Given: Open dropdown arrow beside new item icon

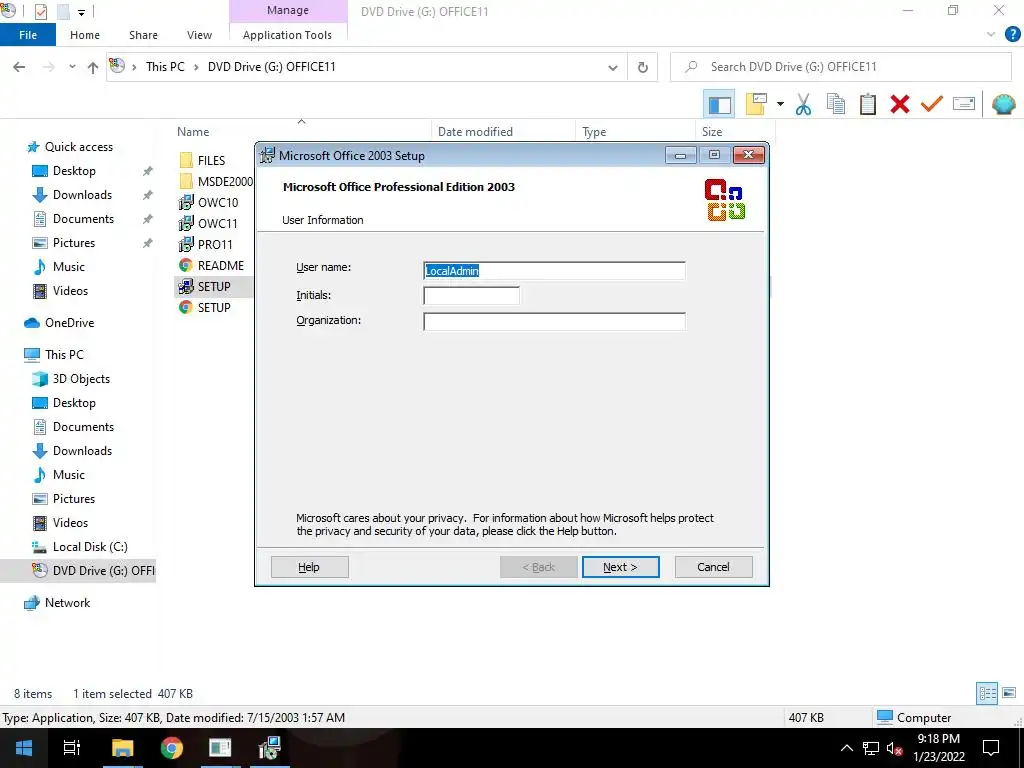Looking at the screenshot, I should point(780,104).
